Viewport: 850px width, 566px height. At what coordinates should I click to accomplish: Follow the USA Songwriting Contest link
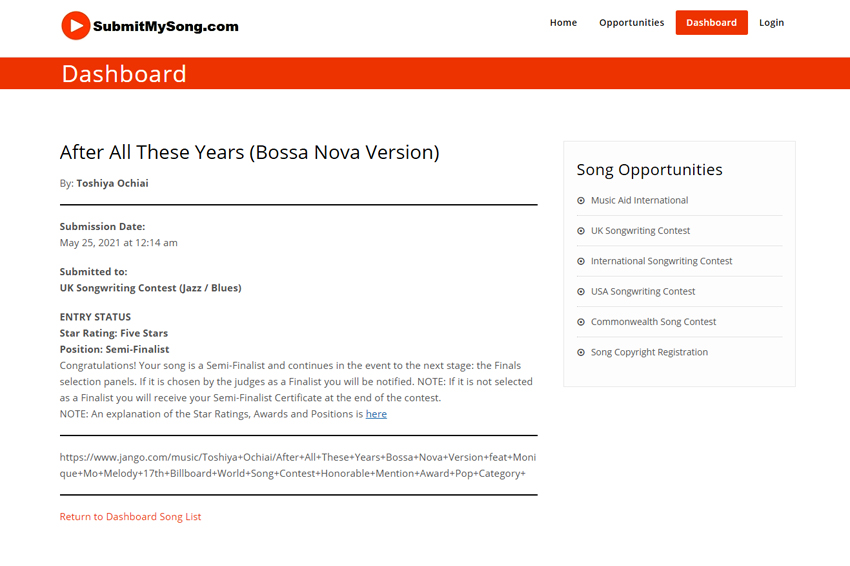pyautogui.click(x=643, y=292)
